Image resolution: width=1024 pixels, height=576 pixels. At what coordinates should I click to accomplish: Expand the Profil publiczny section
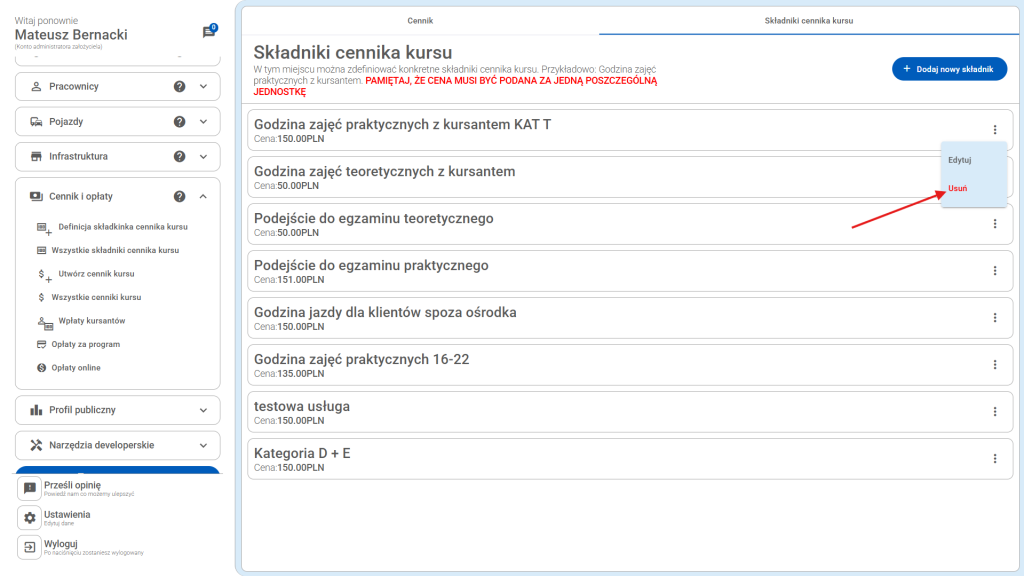point(203,410)
